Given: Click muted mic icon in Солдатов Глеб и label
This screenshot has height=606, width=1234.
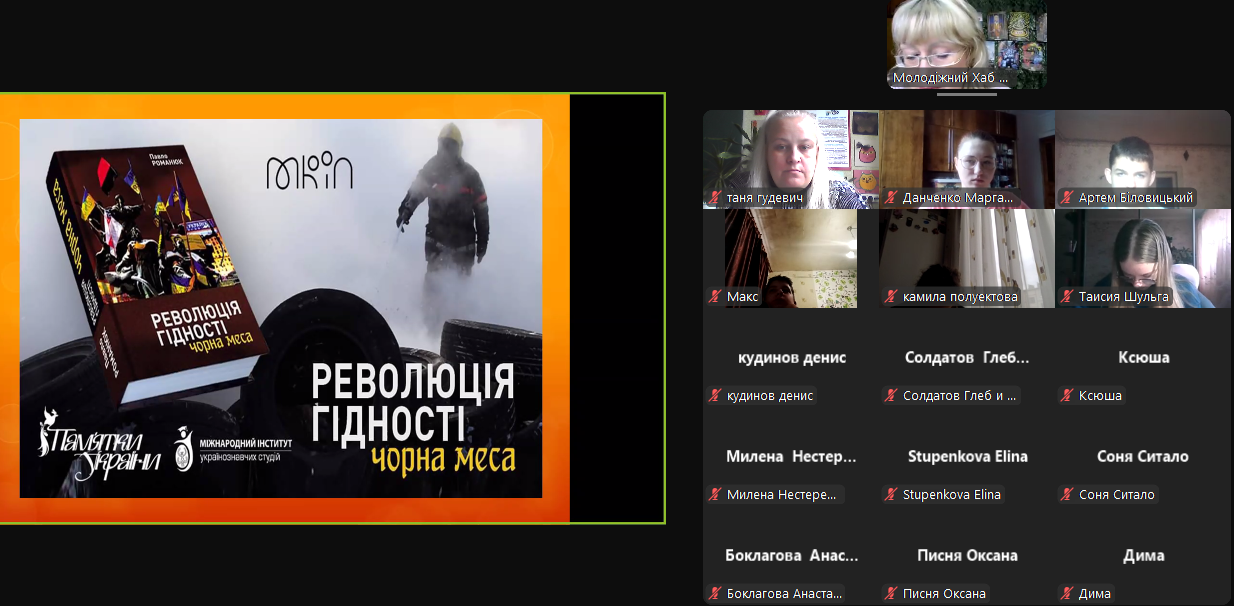Looking at the screenshot, I should pos(891,396).
